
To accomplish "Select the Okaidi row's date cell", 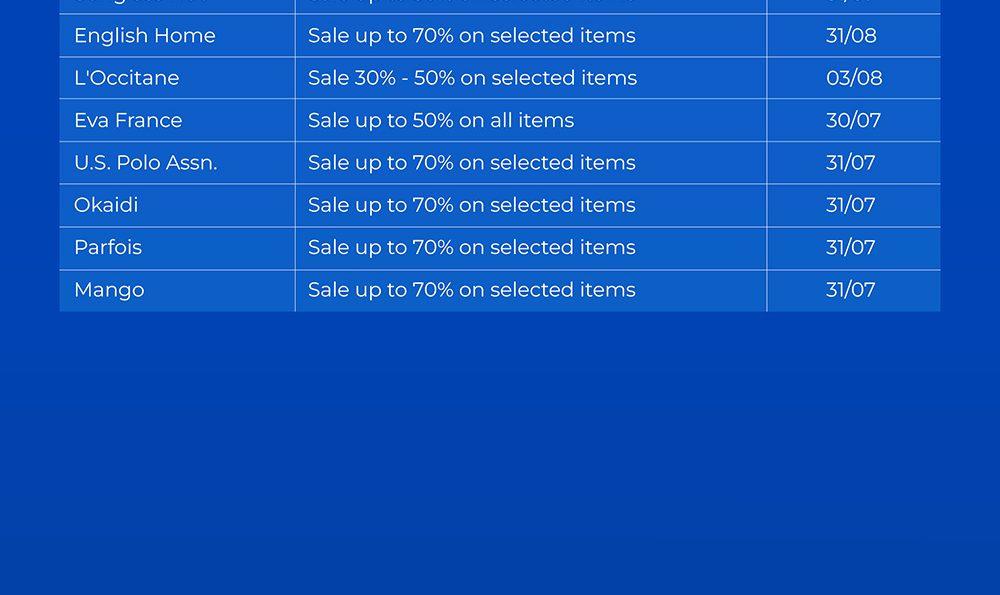I will (x=851, y=205).
